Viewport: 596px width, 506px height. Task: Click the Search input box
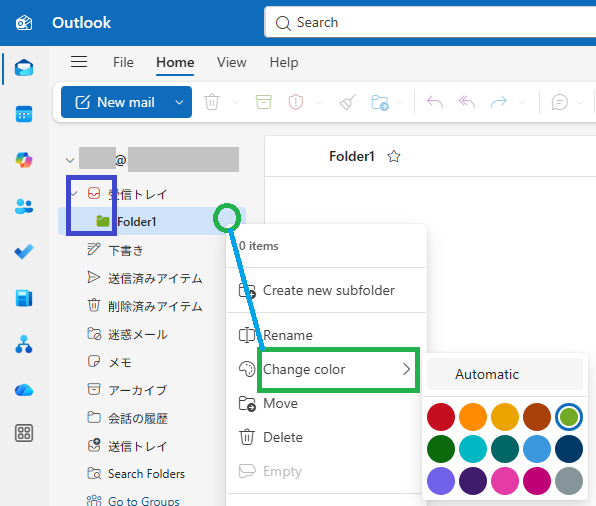[x=430, y=22]
